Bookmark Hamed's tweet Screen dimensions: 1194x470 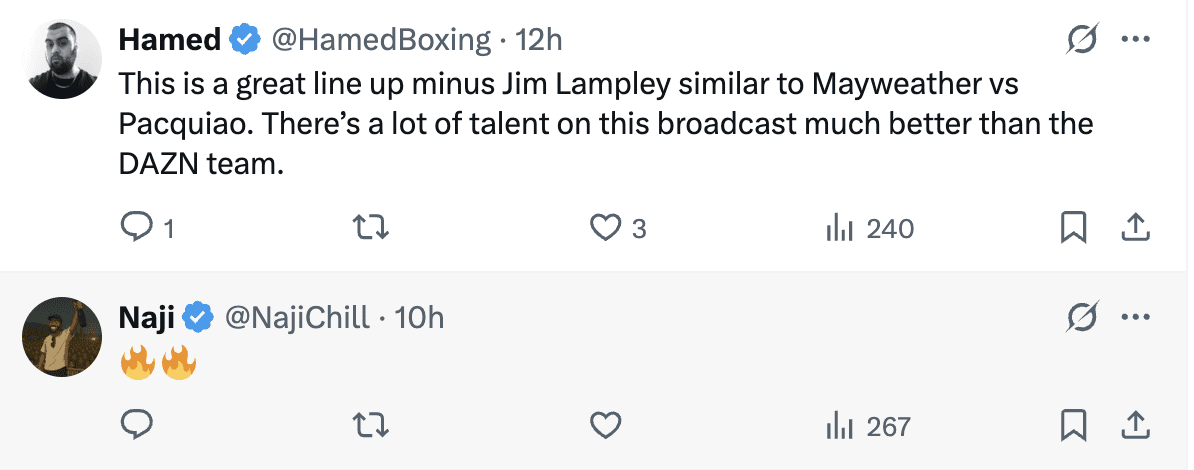tap(1072, 229)
